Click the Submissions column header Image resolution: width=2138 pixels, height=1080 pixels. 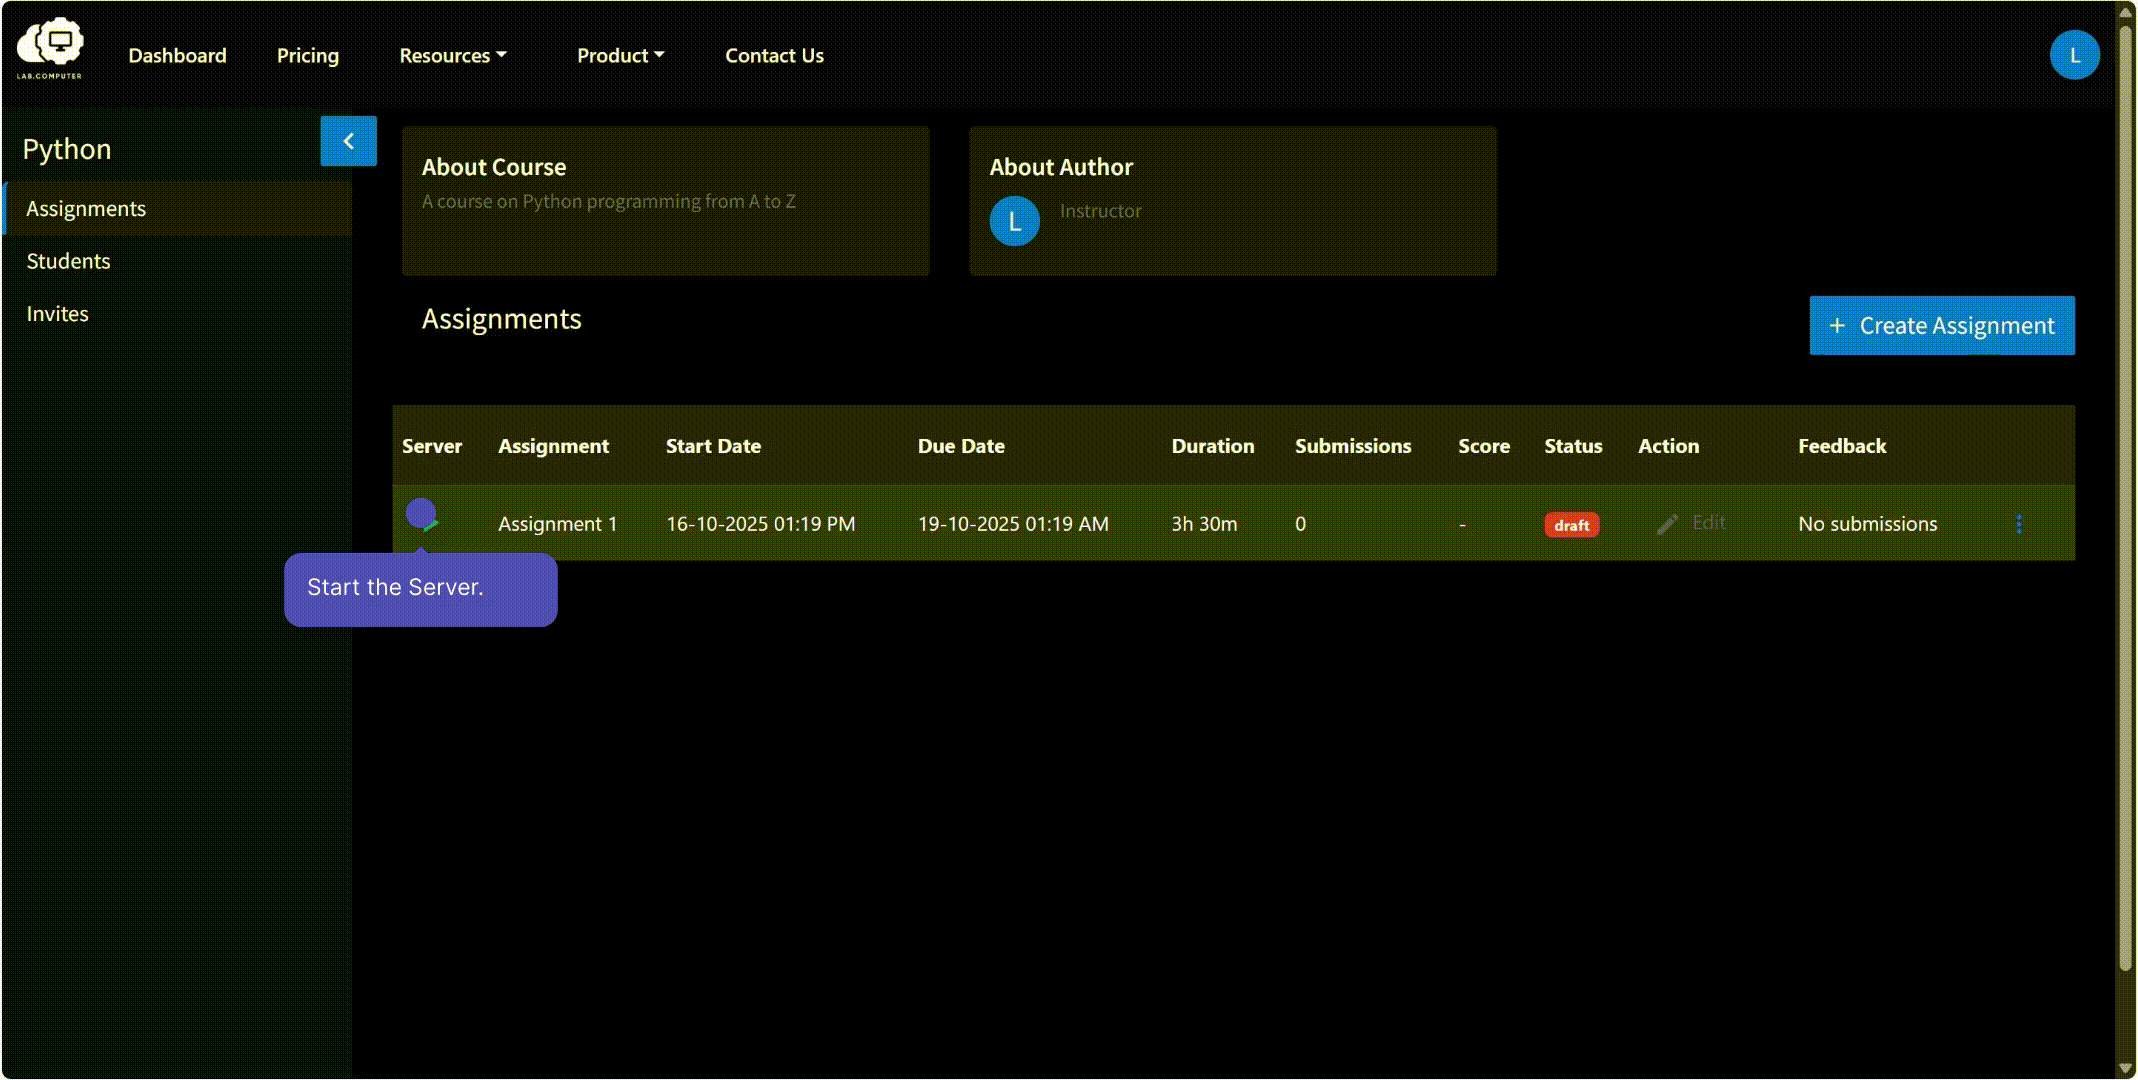point(1353,446)
